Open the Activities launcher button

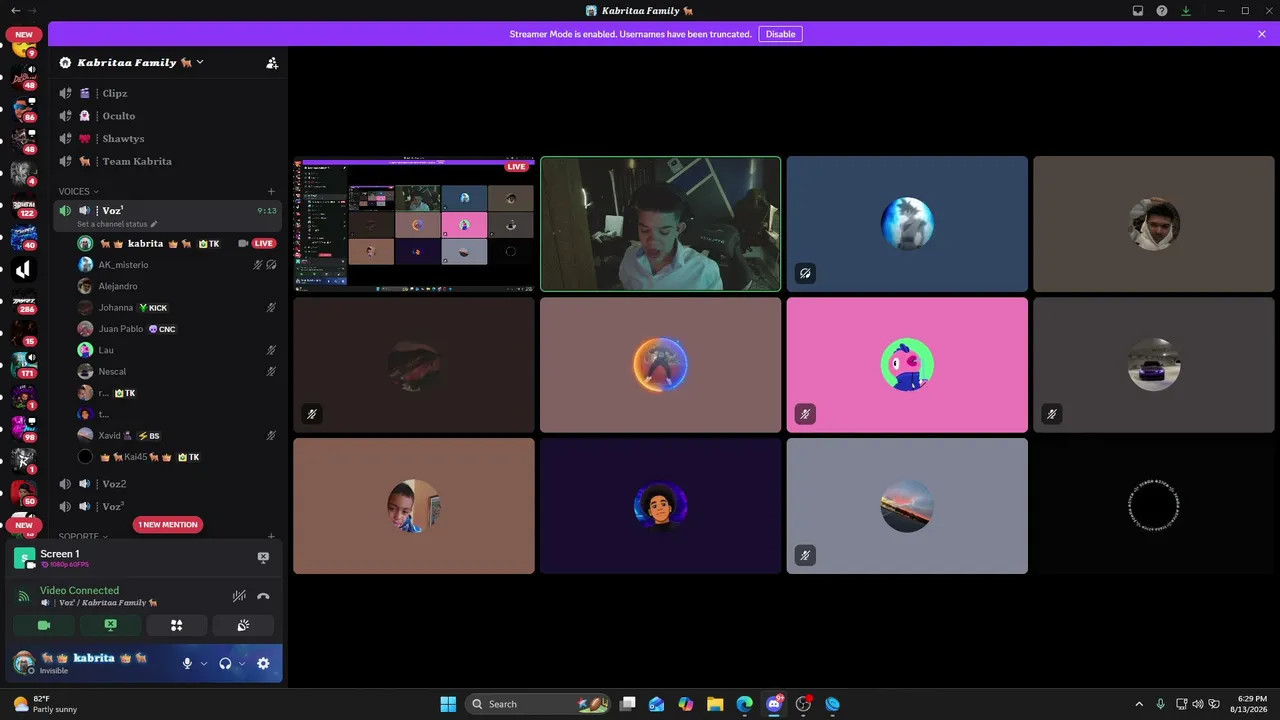click(177, 625)
